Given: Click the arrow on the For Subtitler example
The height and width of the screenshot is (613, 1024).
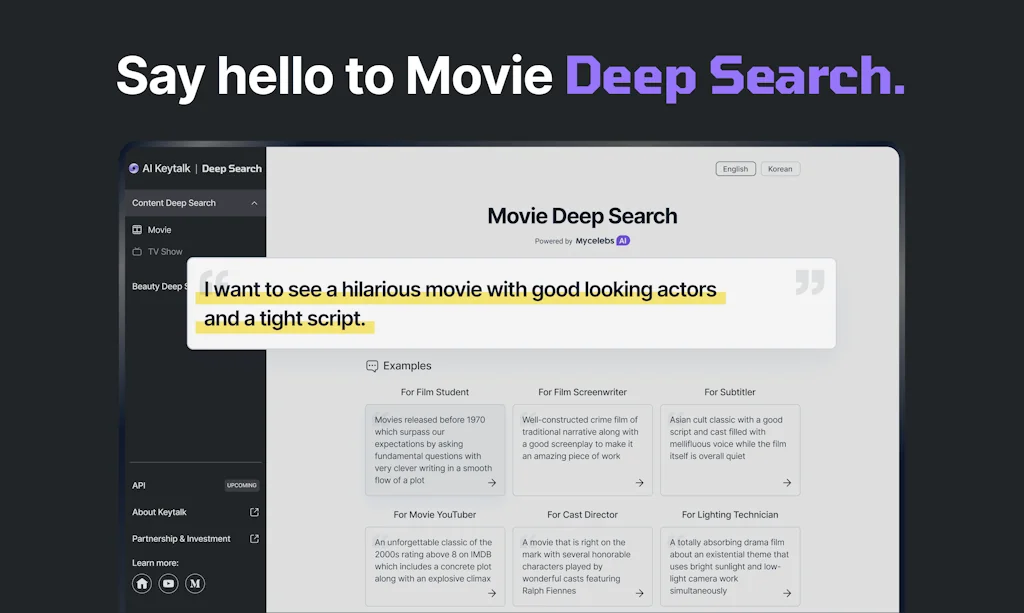Looking at the screenshot, I should (787, 481).
